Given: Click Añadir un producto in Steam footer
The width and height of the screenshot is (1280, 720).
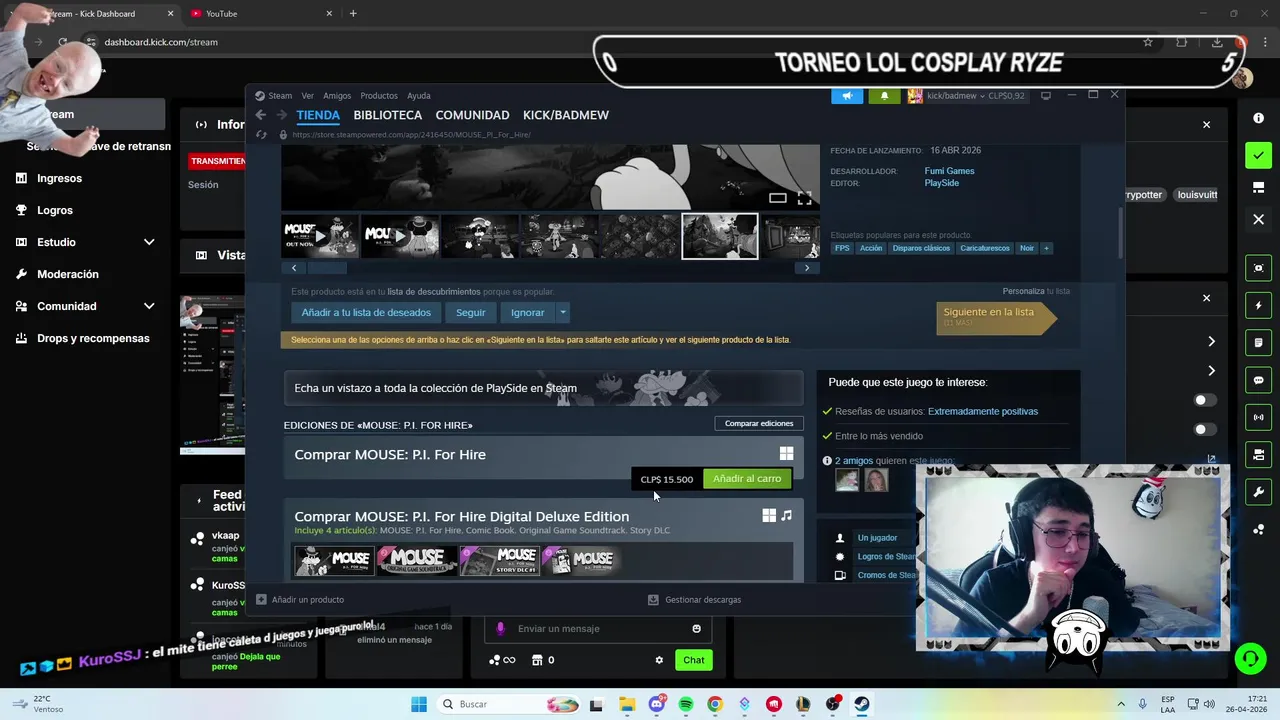Looking at the screenshot, I should [300, 600].
